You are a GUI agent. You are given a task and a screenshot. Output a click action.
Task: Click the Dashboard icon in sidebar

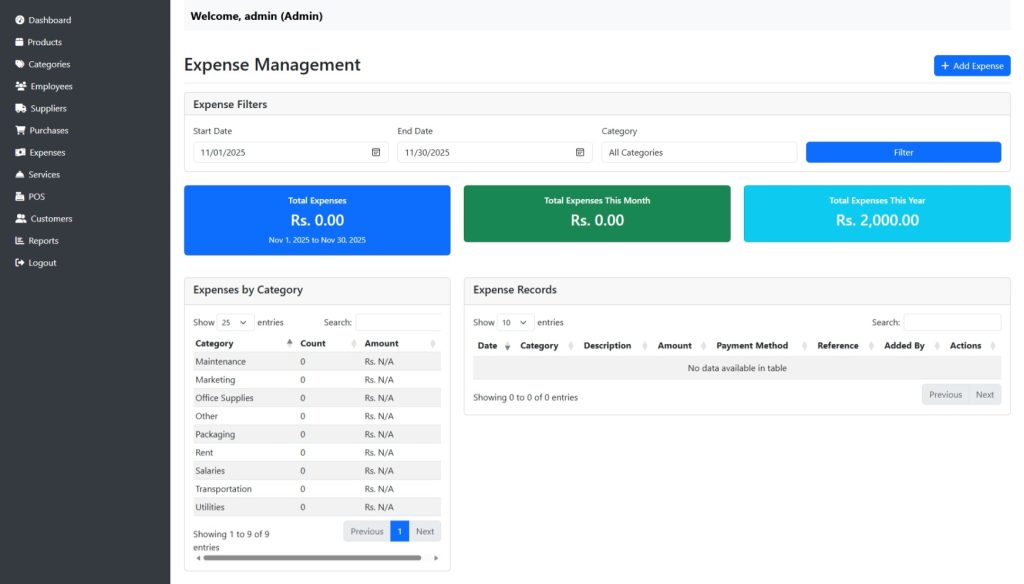19,20
